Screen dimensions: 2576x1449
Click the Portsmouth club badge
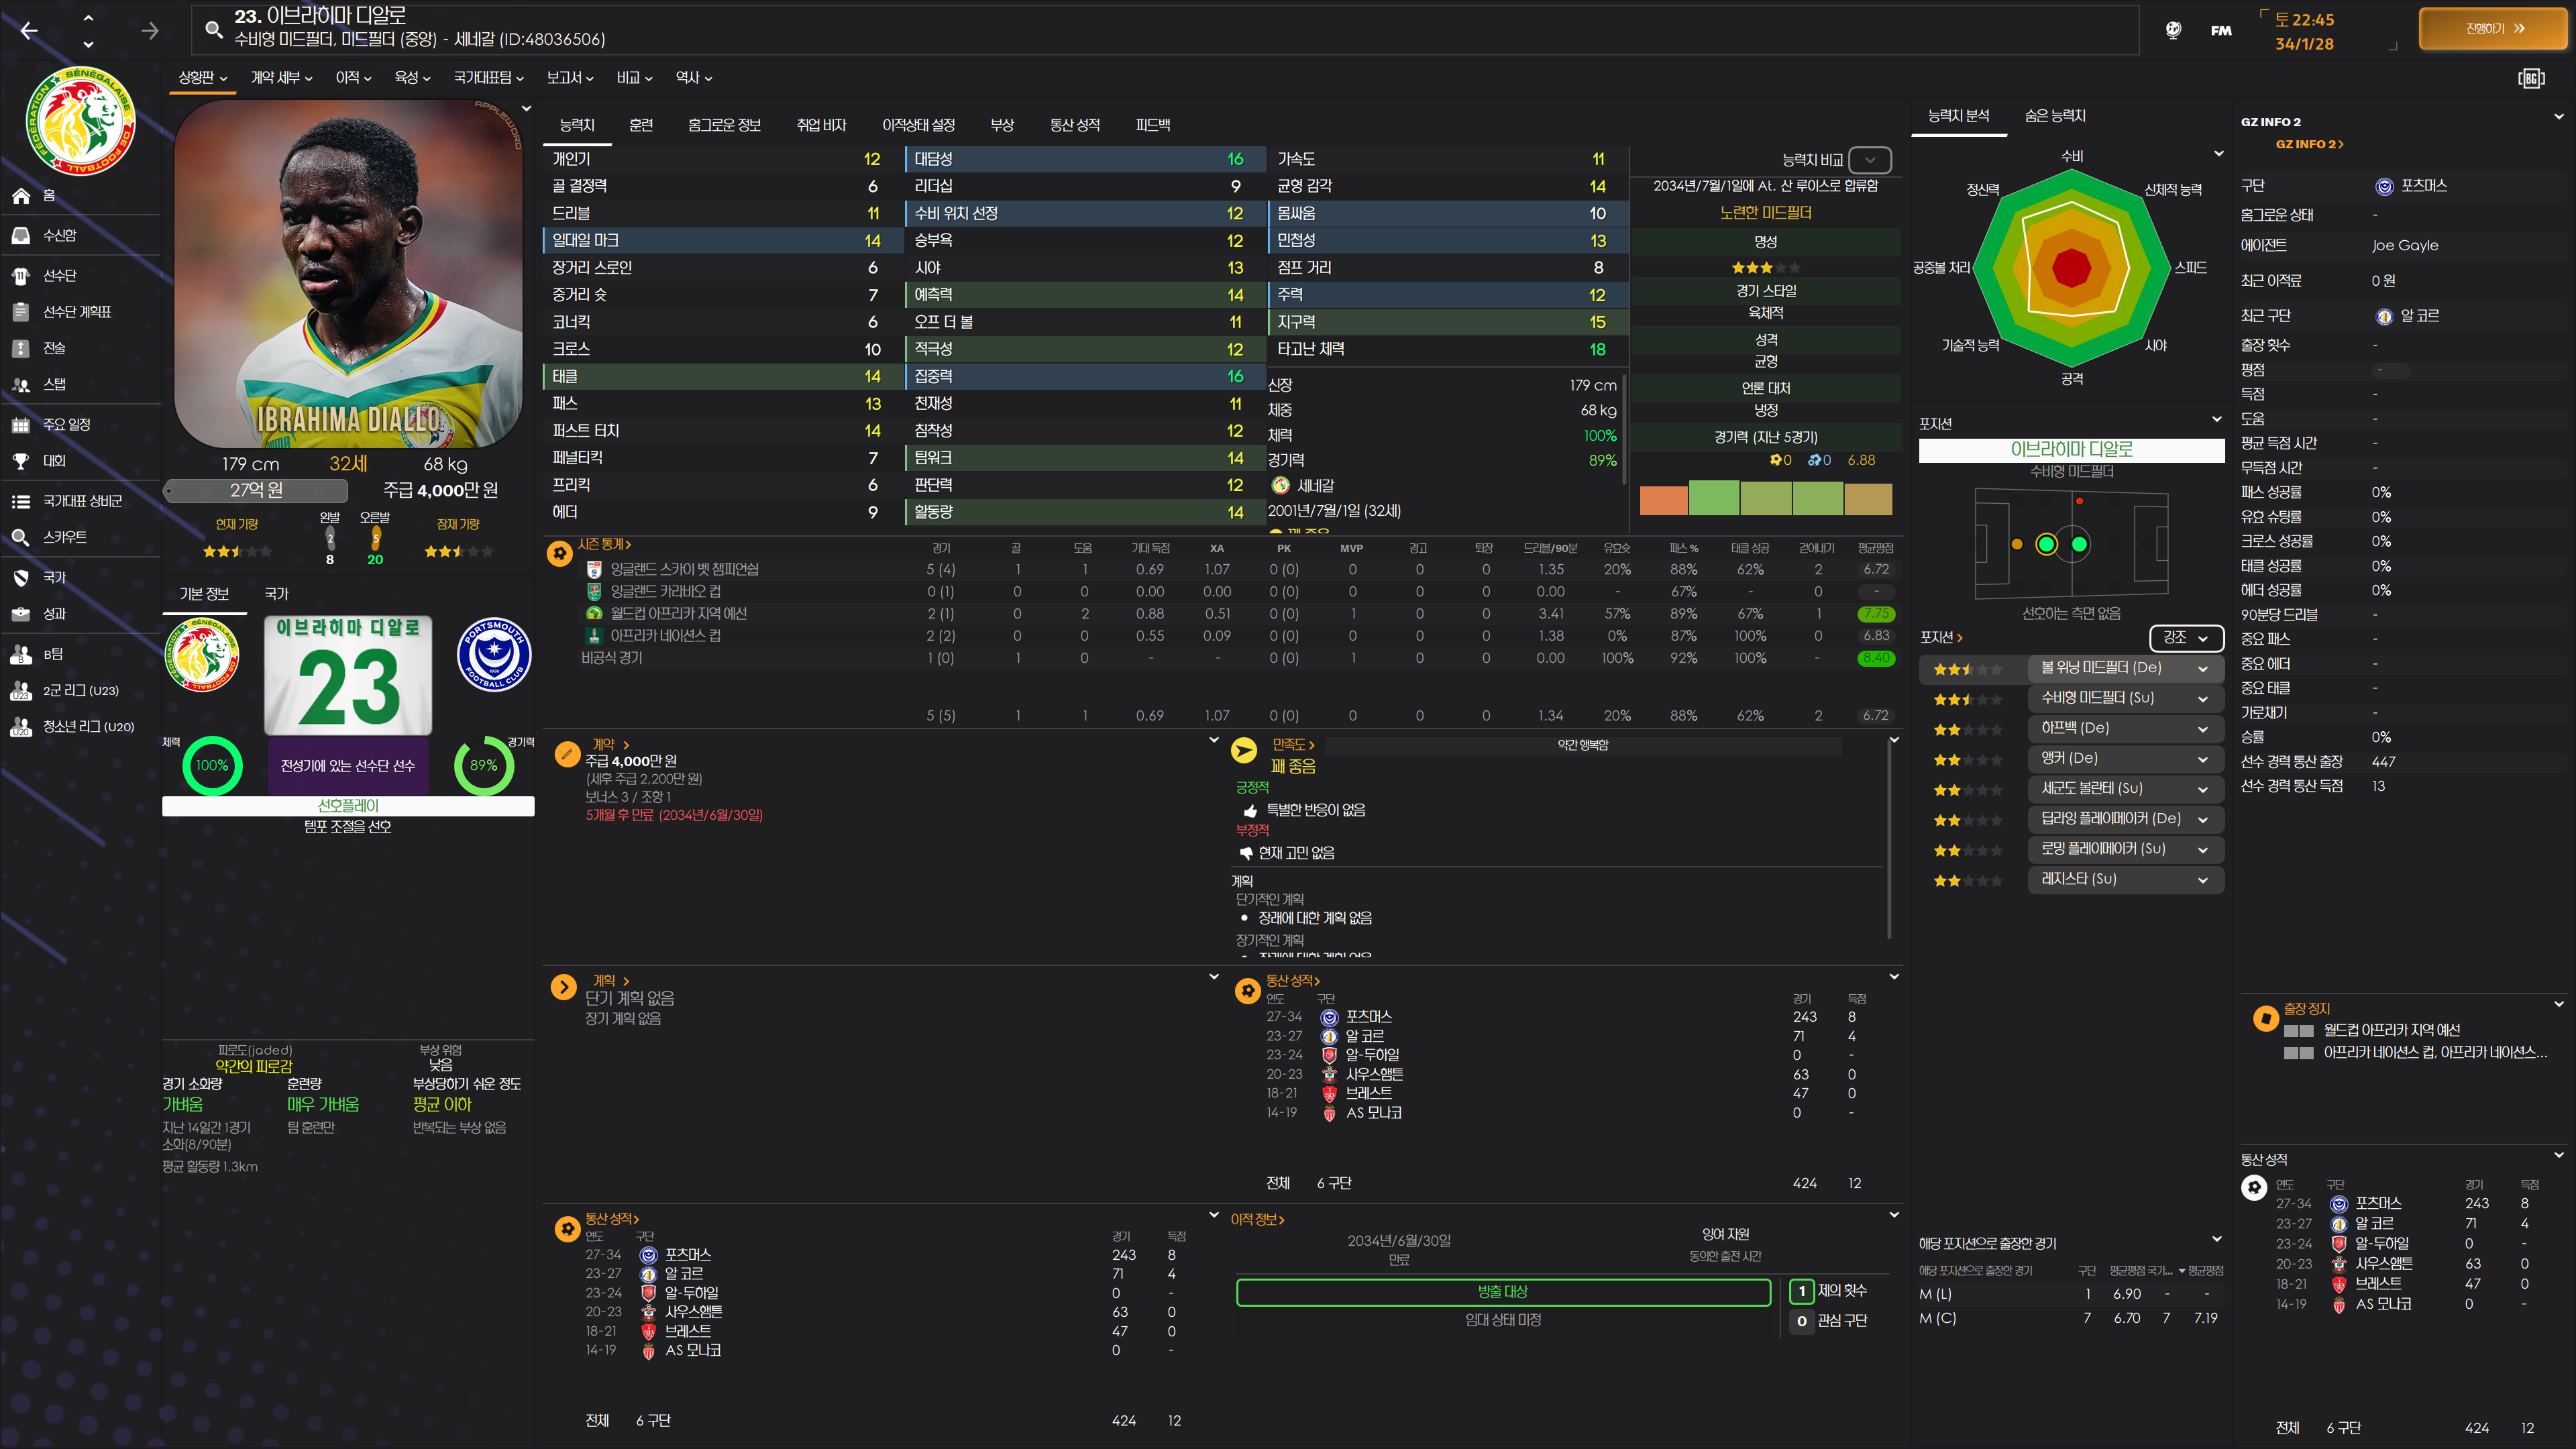494,655
